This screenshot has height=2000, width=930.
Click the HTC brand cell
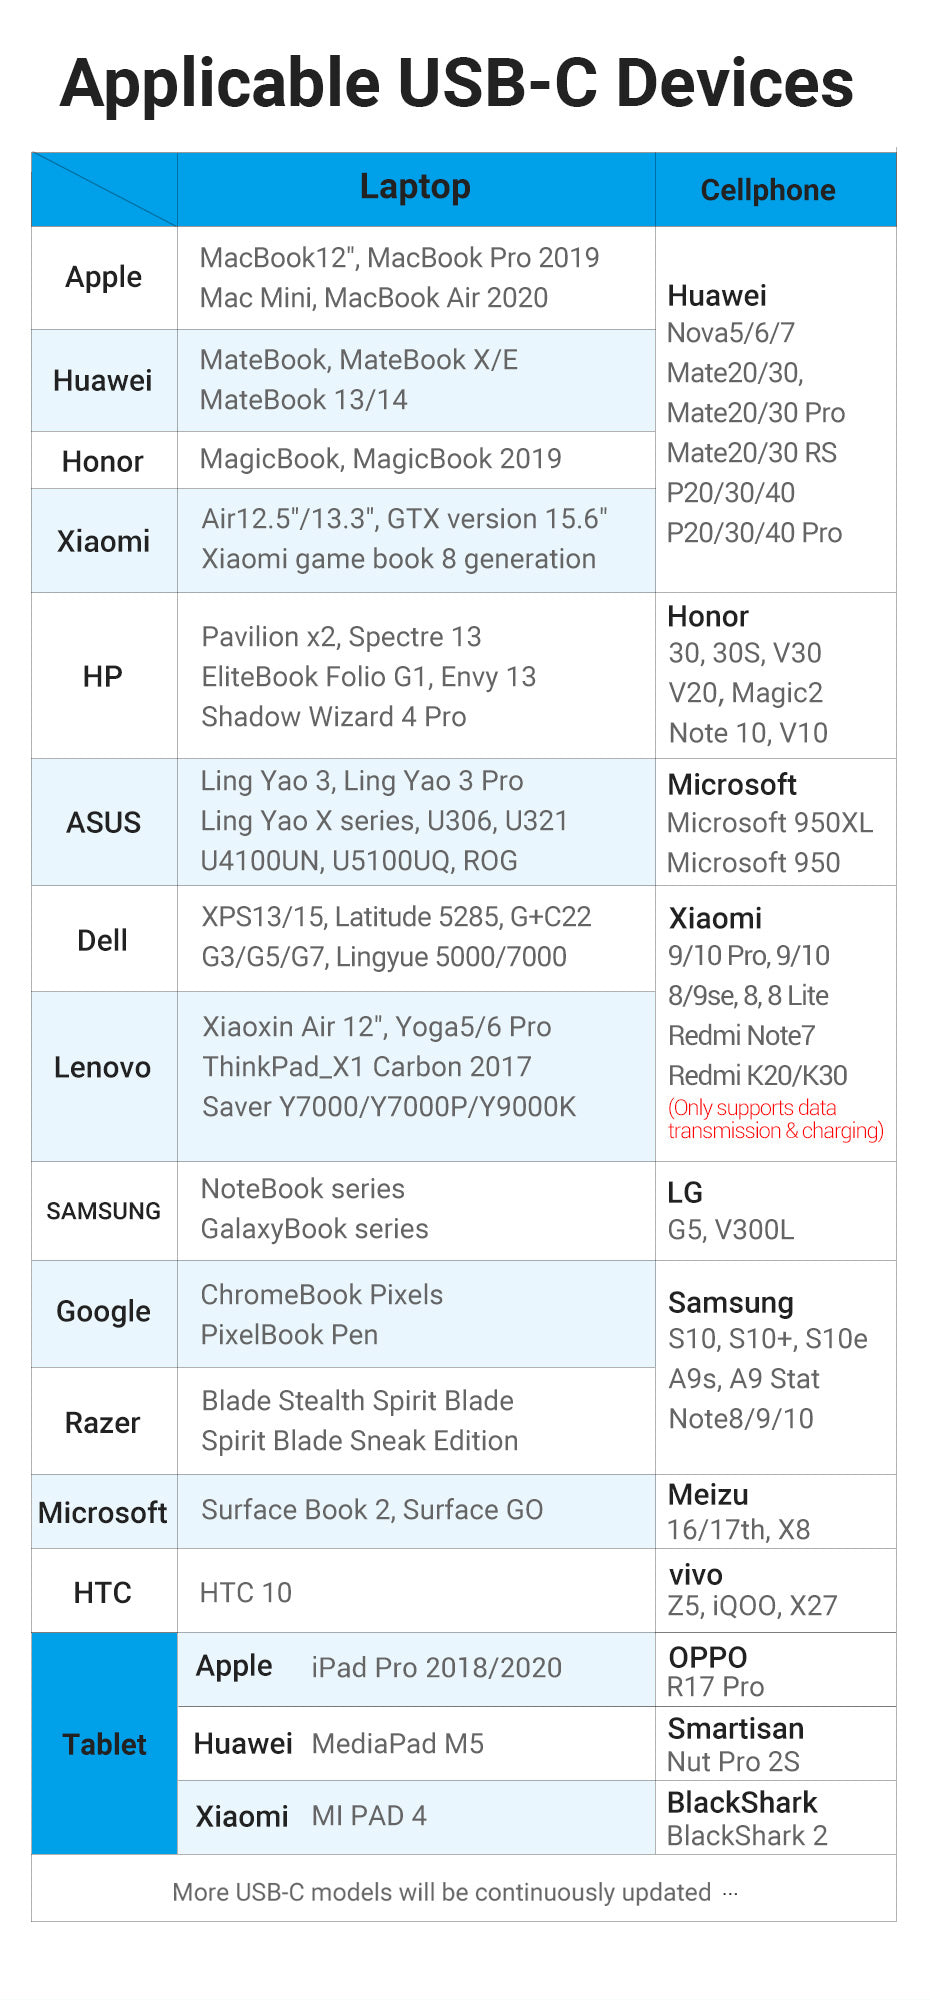[x=103, y=1592]
